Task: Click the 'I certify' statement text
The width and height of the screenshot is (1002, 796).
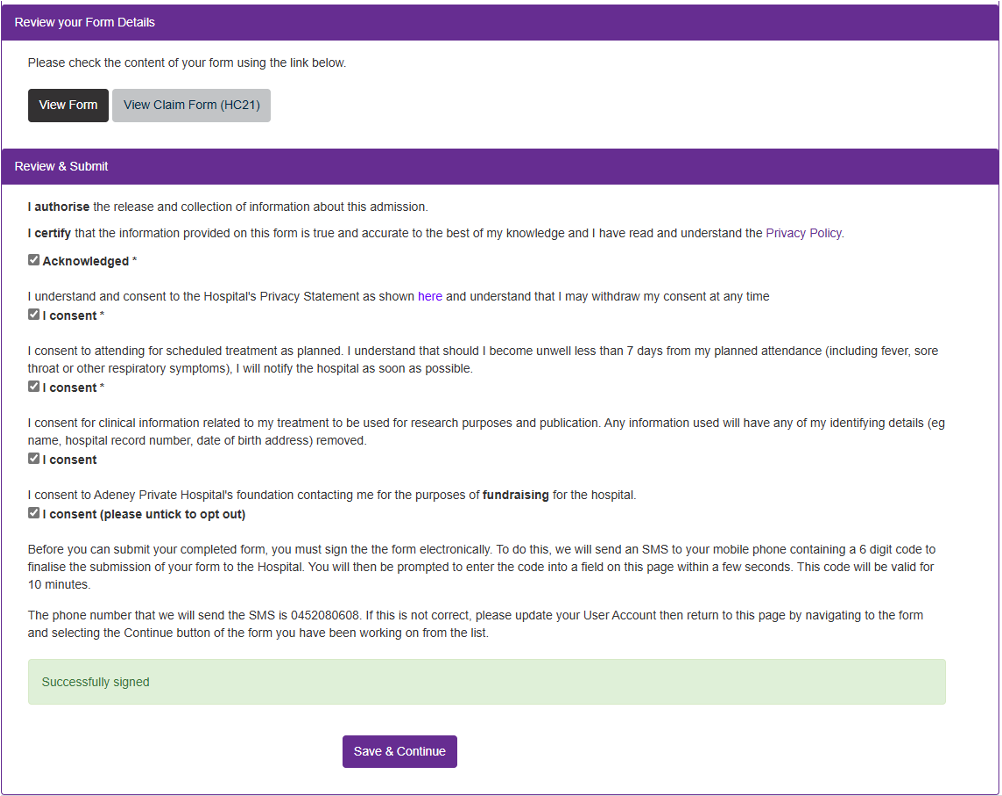Action: pyautogui.click(x=436, y=233)
